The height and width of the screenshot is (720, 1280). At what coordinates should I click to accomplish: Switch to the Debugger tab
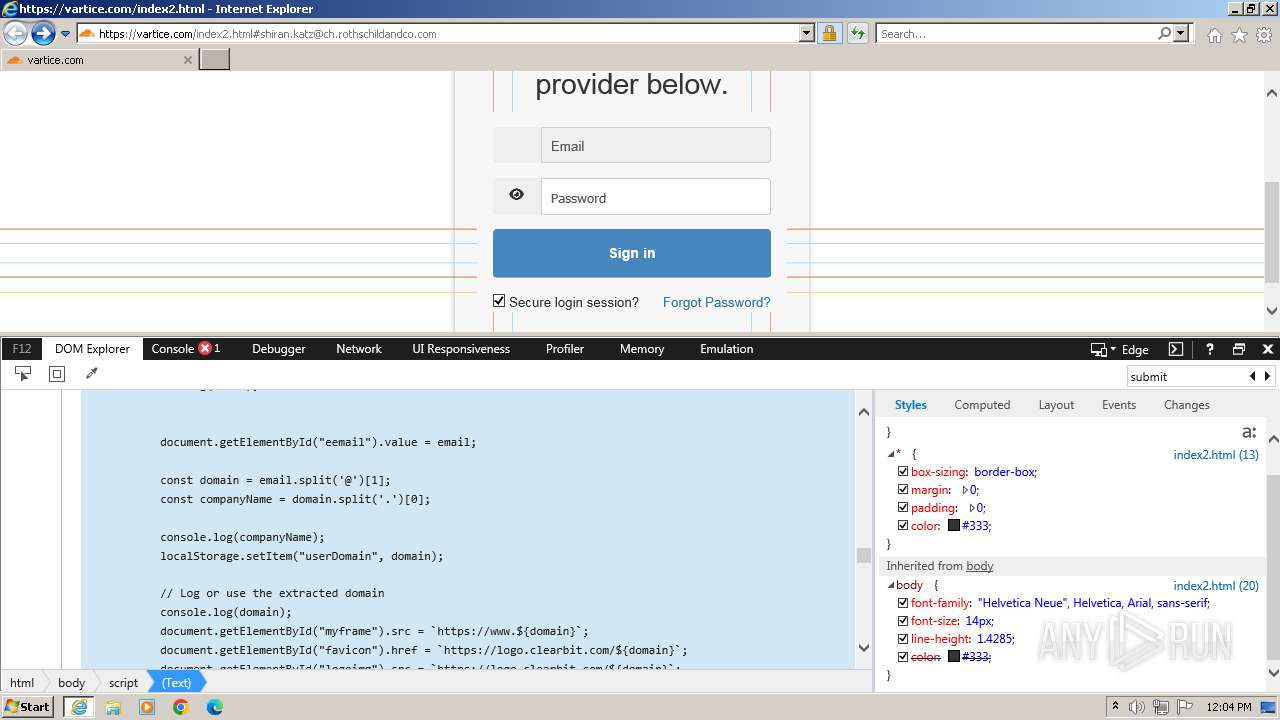click(x=279, y=349)
